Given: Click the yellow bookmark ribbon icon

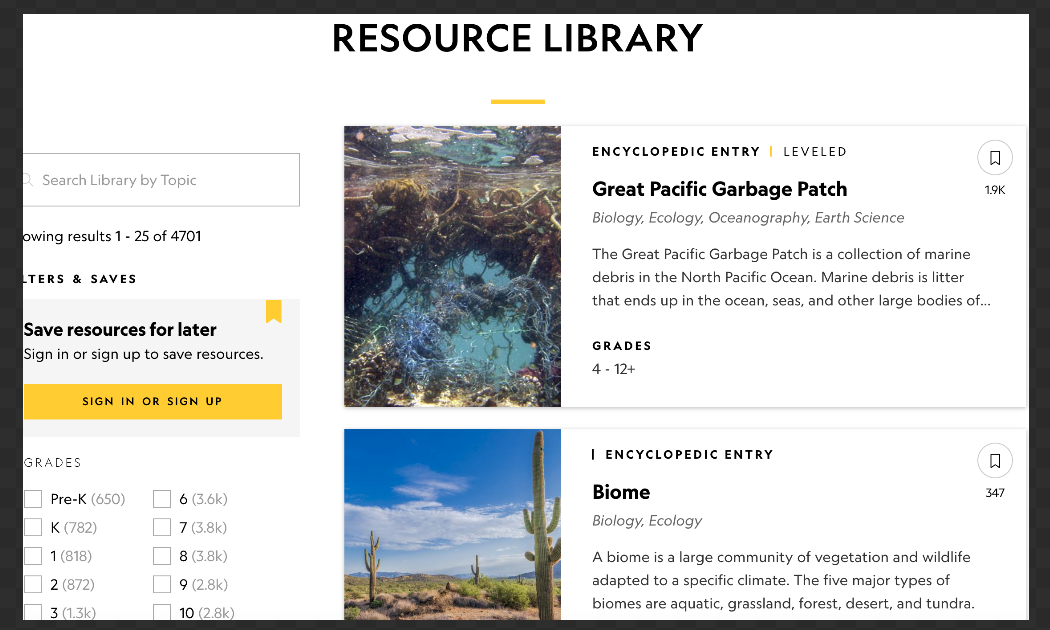Looking at the screenshot, I should [x=273, y=312].
